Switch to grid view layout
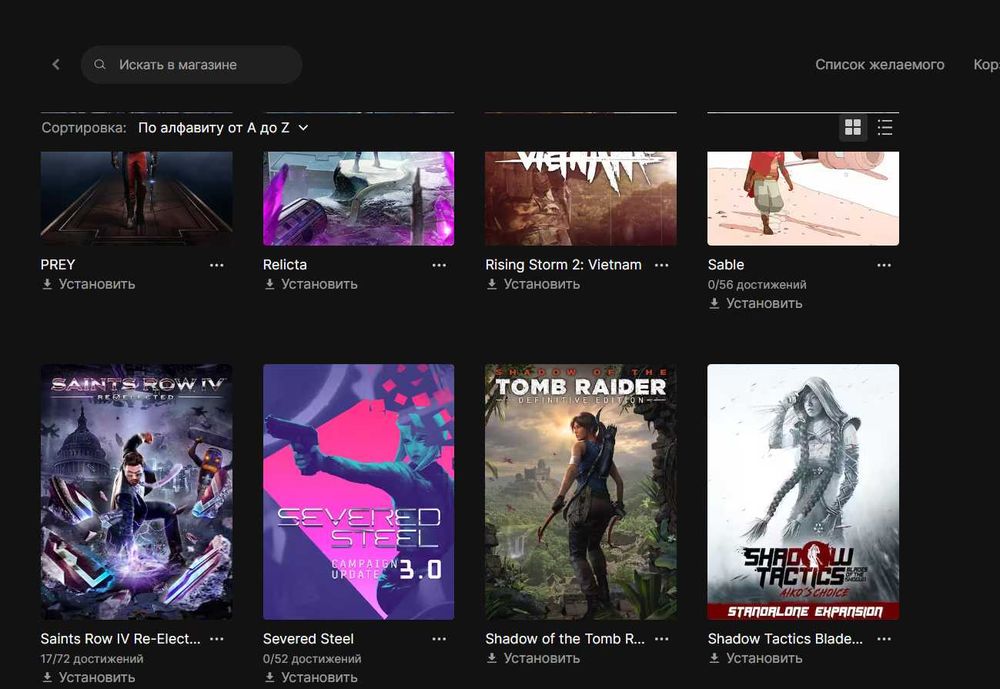This screenshot has width=1000, height=689. pos(853,127)
